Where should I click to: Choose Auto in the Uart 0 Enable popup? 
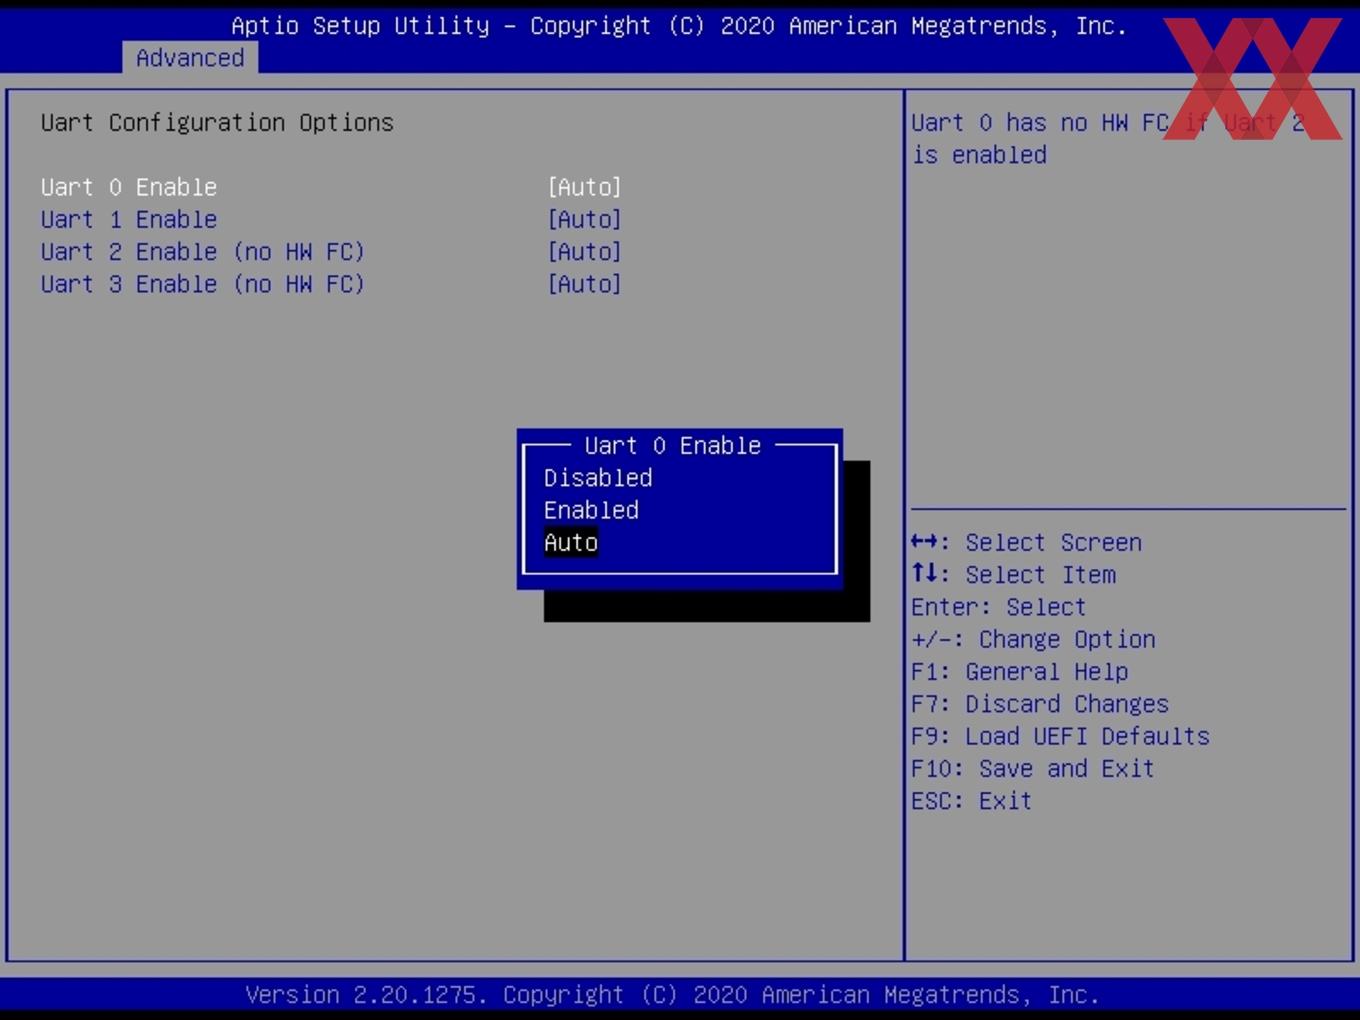[x=571, y=542]
